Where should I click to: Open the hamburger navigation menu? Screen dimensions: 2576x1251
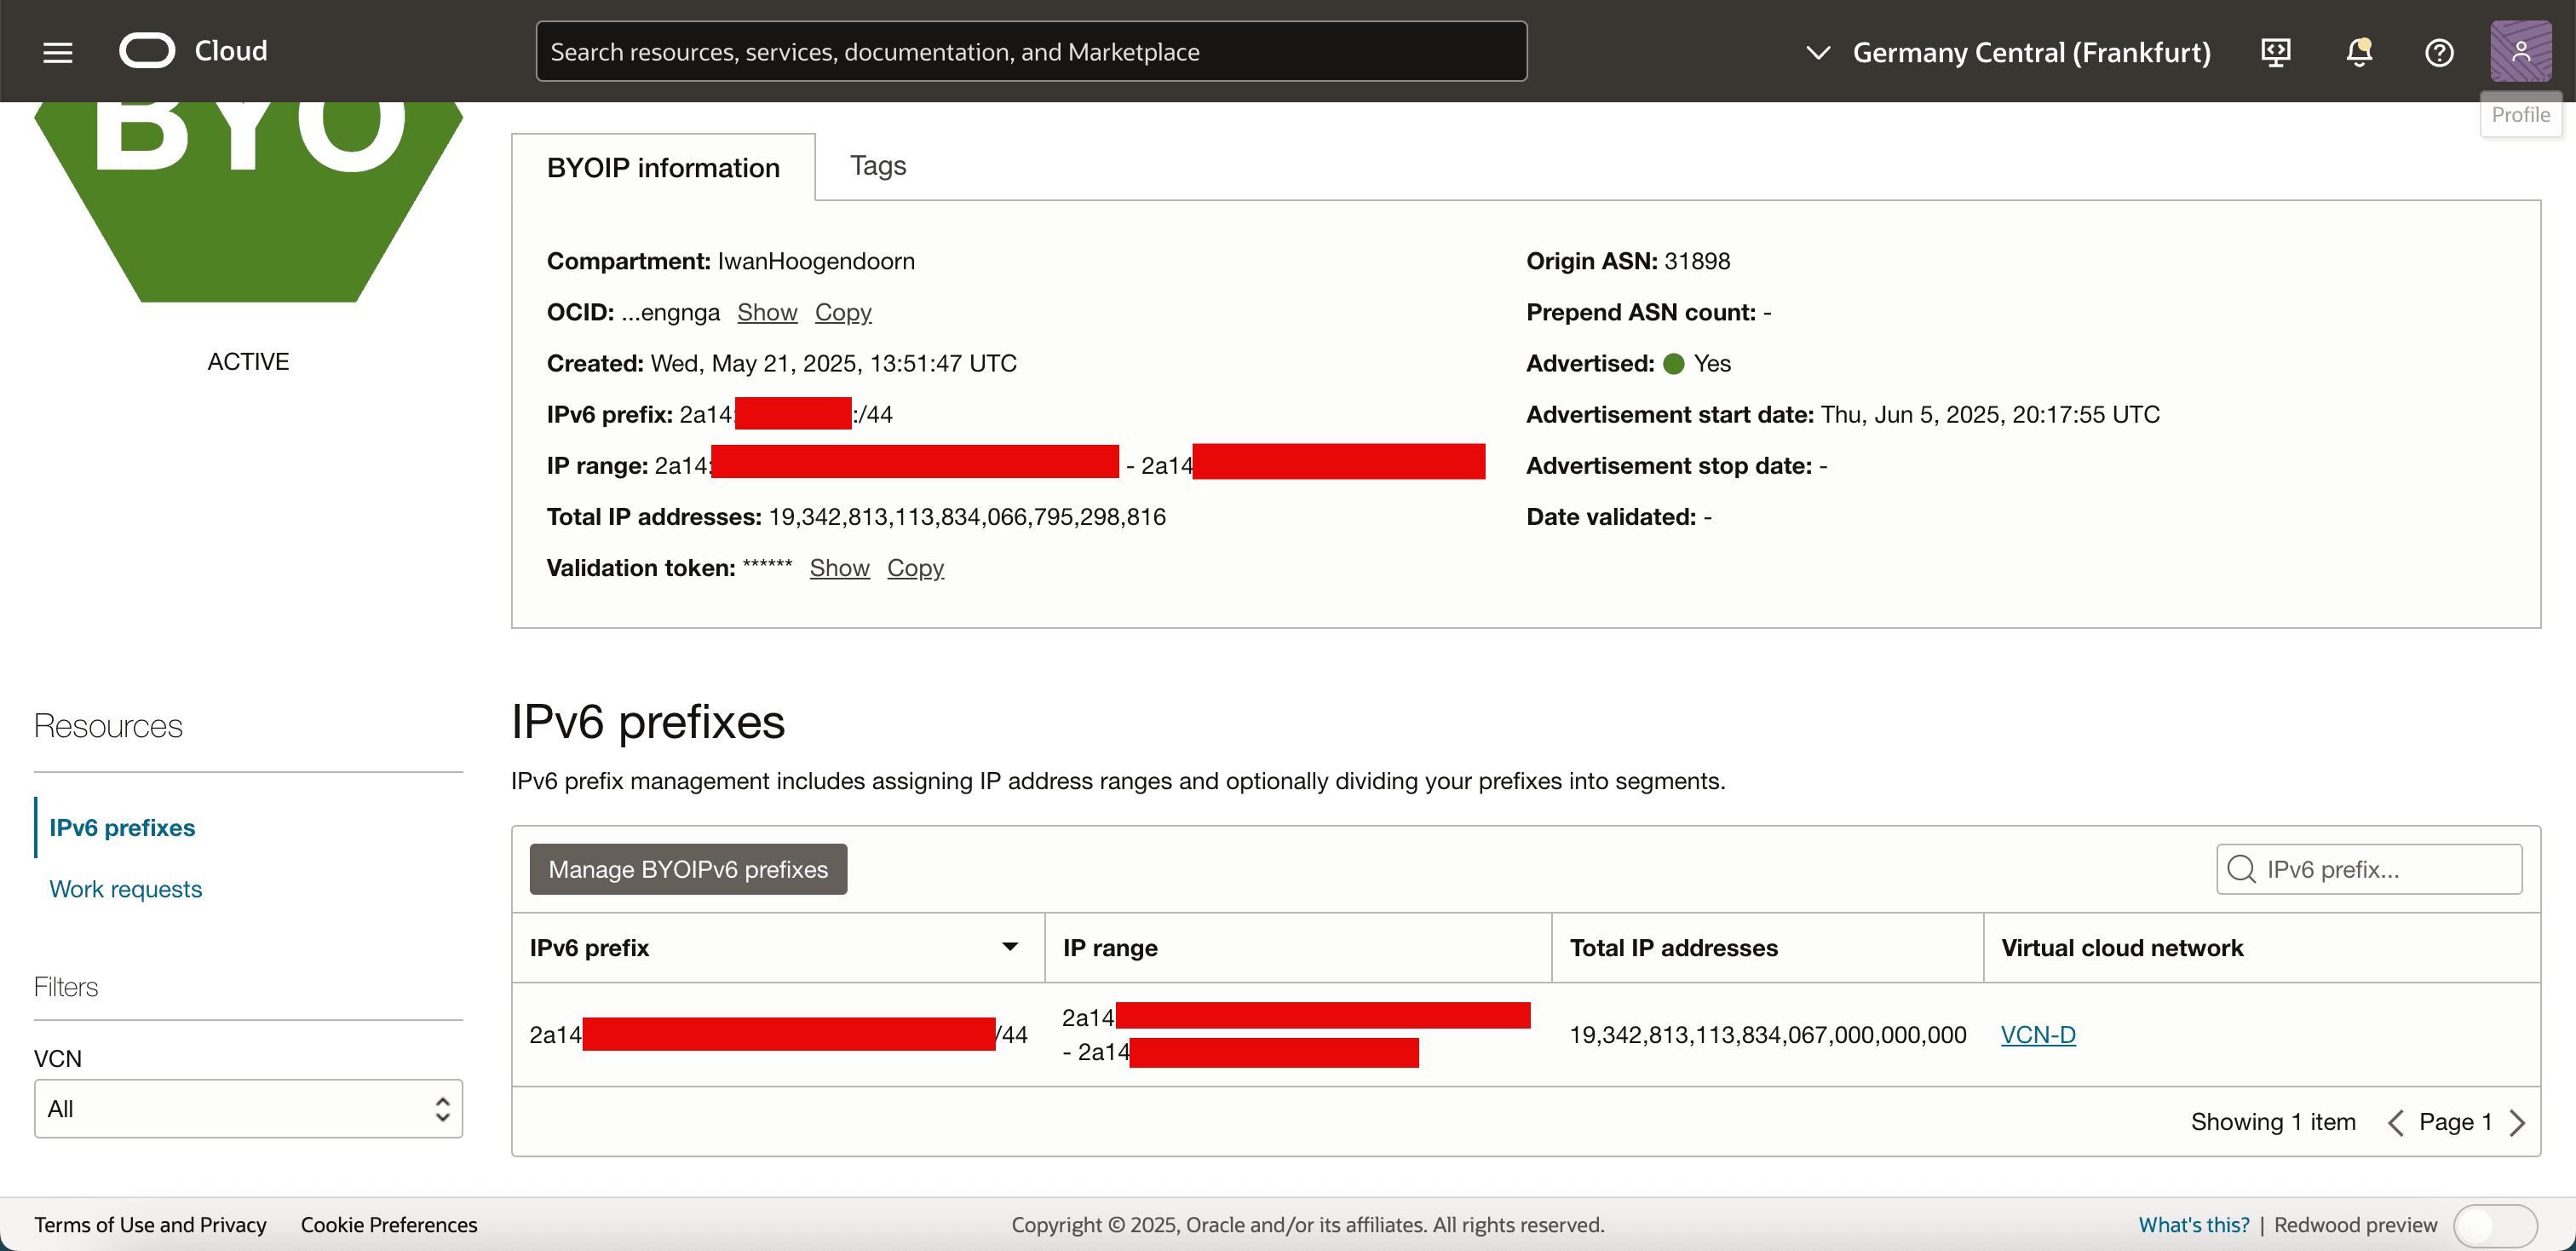pos(58,52)
